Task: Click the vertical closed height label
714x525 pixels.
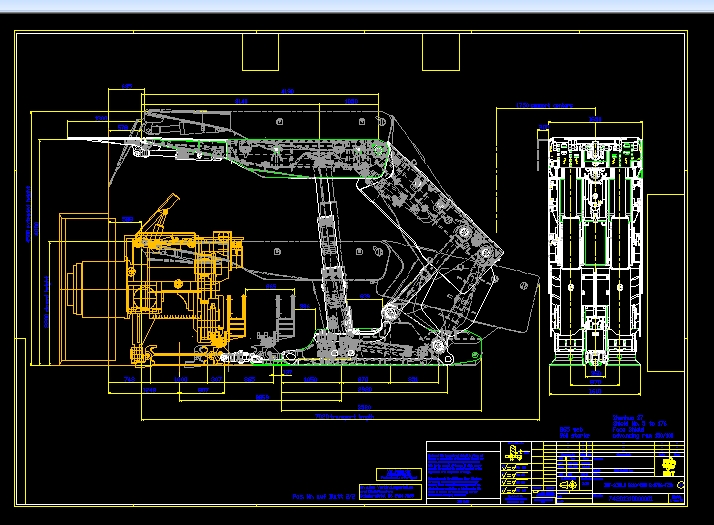Action: (x=46, y=302)
